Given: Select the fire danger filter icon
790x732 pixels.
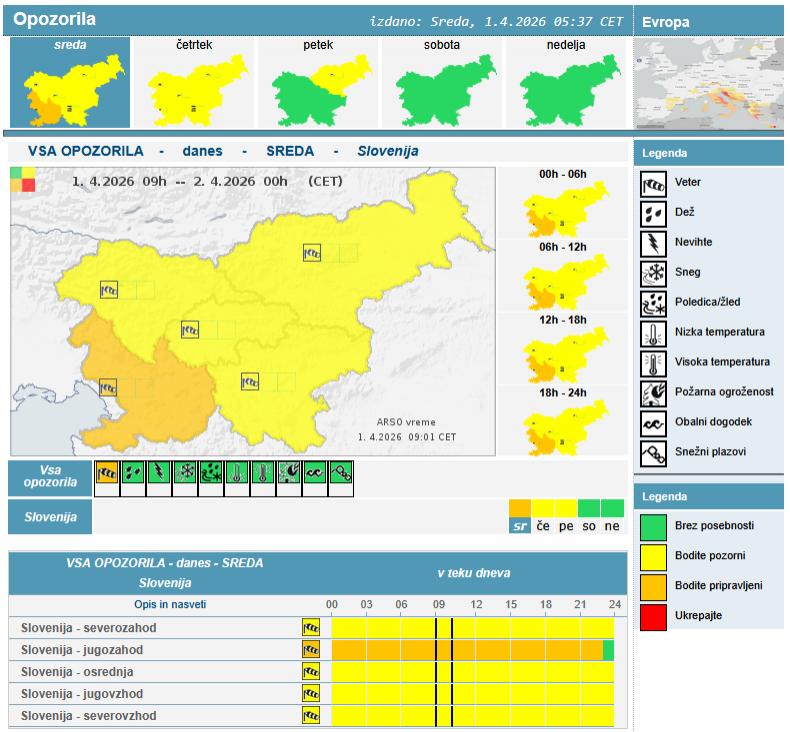Looking at the screenshot, I should (289, 473).
